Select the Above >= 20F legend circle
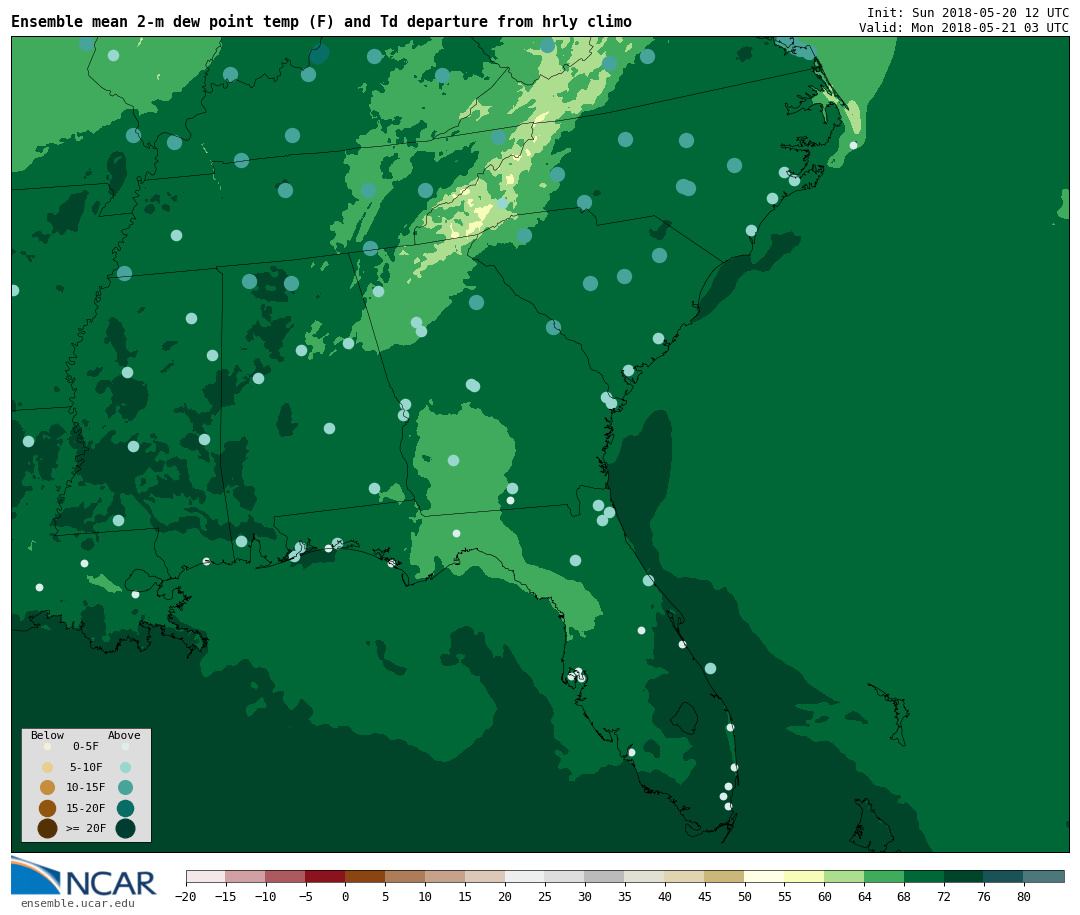This screenshot has height=915, width=1080. [x=125, y=828]
